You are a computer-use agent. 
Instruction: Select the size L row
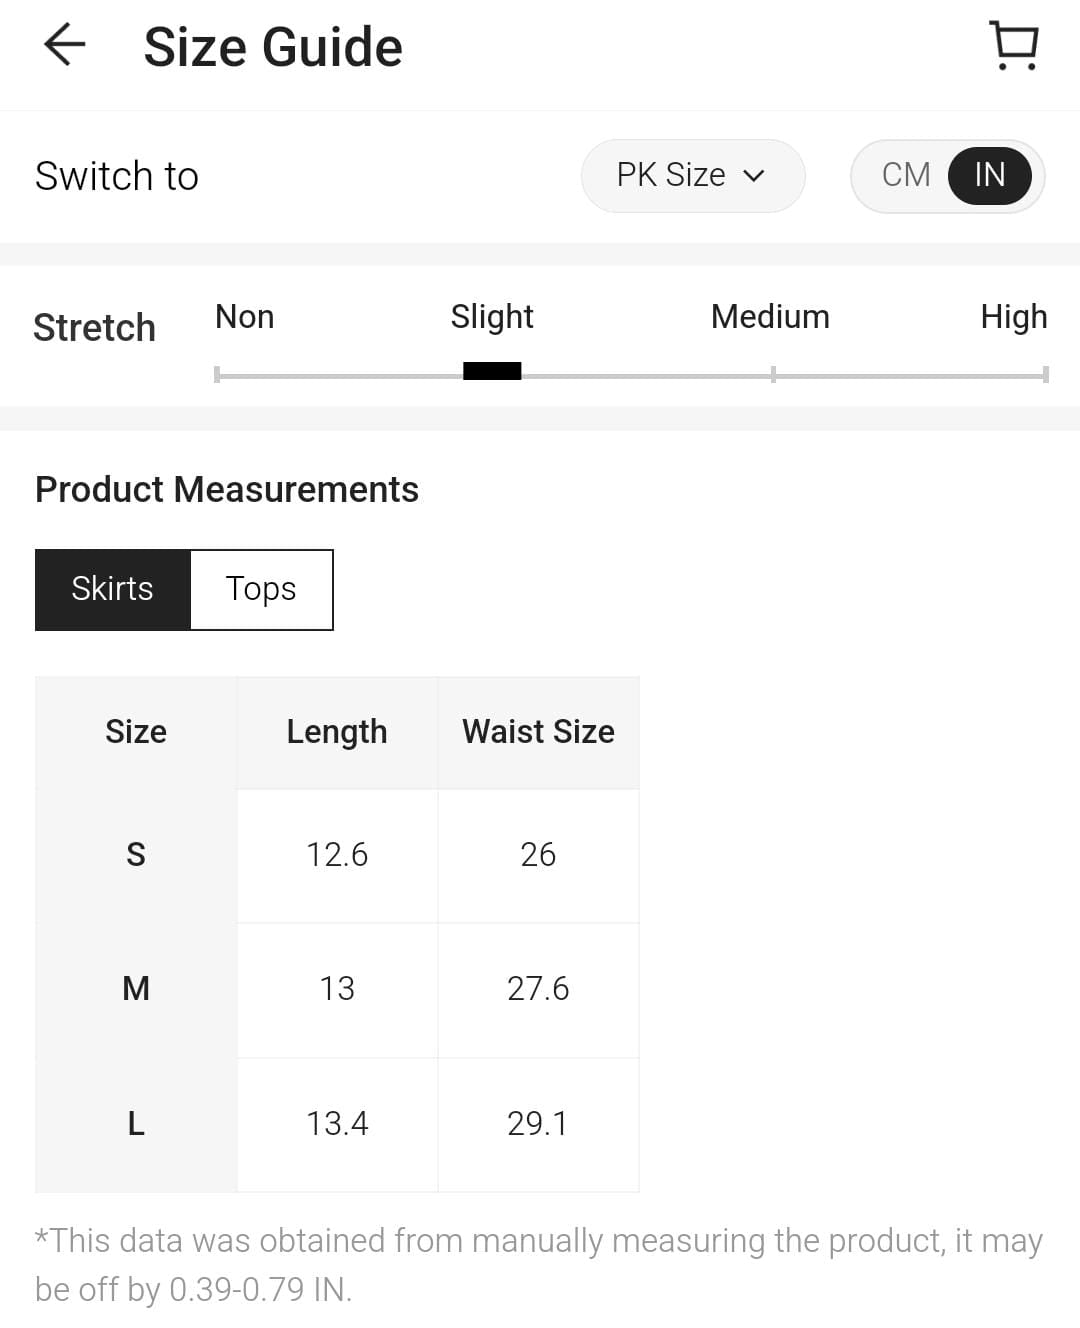point(136,1124)
